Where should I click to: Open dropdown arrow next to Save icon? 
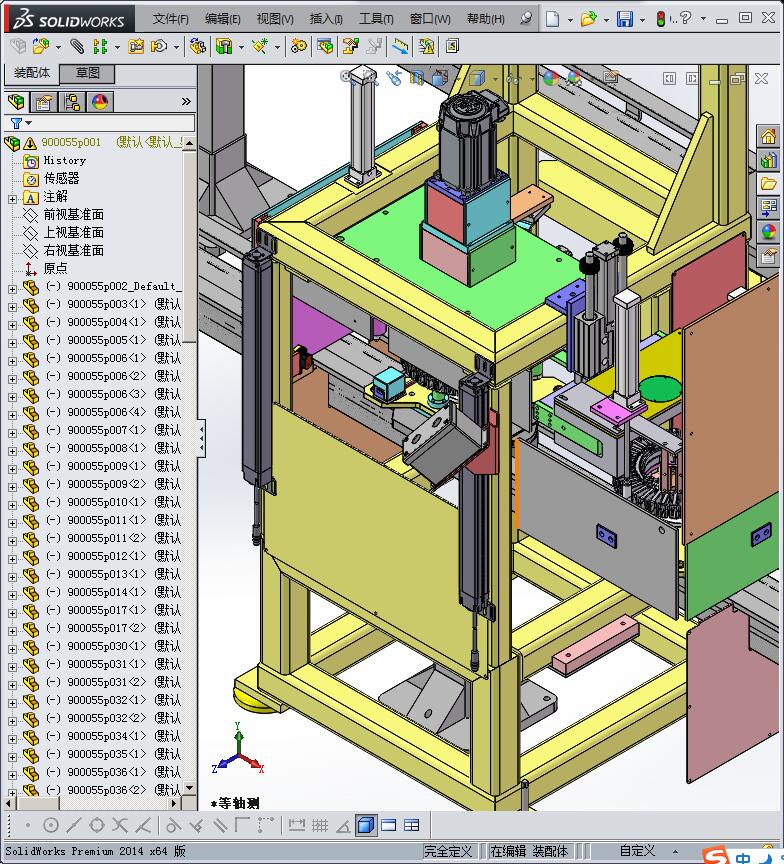click(642, 20)
